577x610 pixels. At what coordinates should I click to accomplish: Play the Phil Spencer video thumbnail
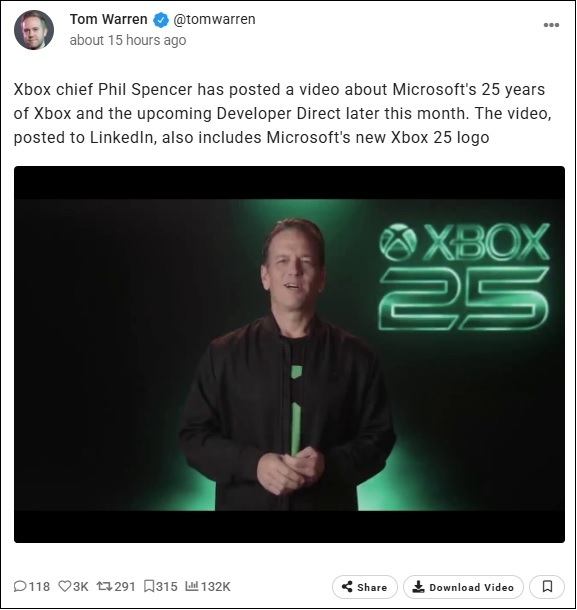coord(289,354)
